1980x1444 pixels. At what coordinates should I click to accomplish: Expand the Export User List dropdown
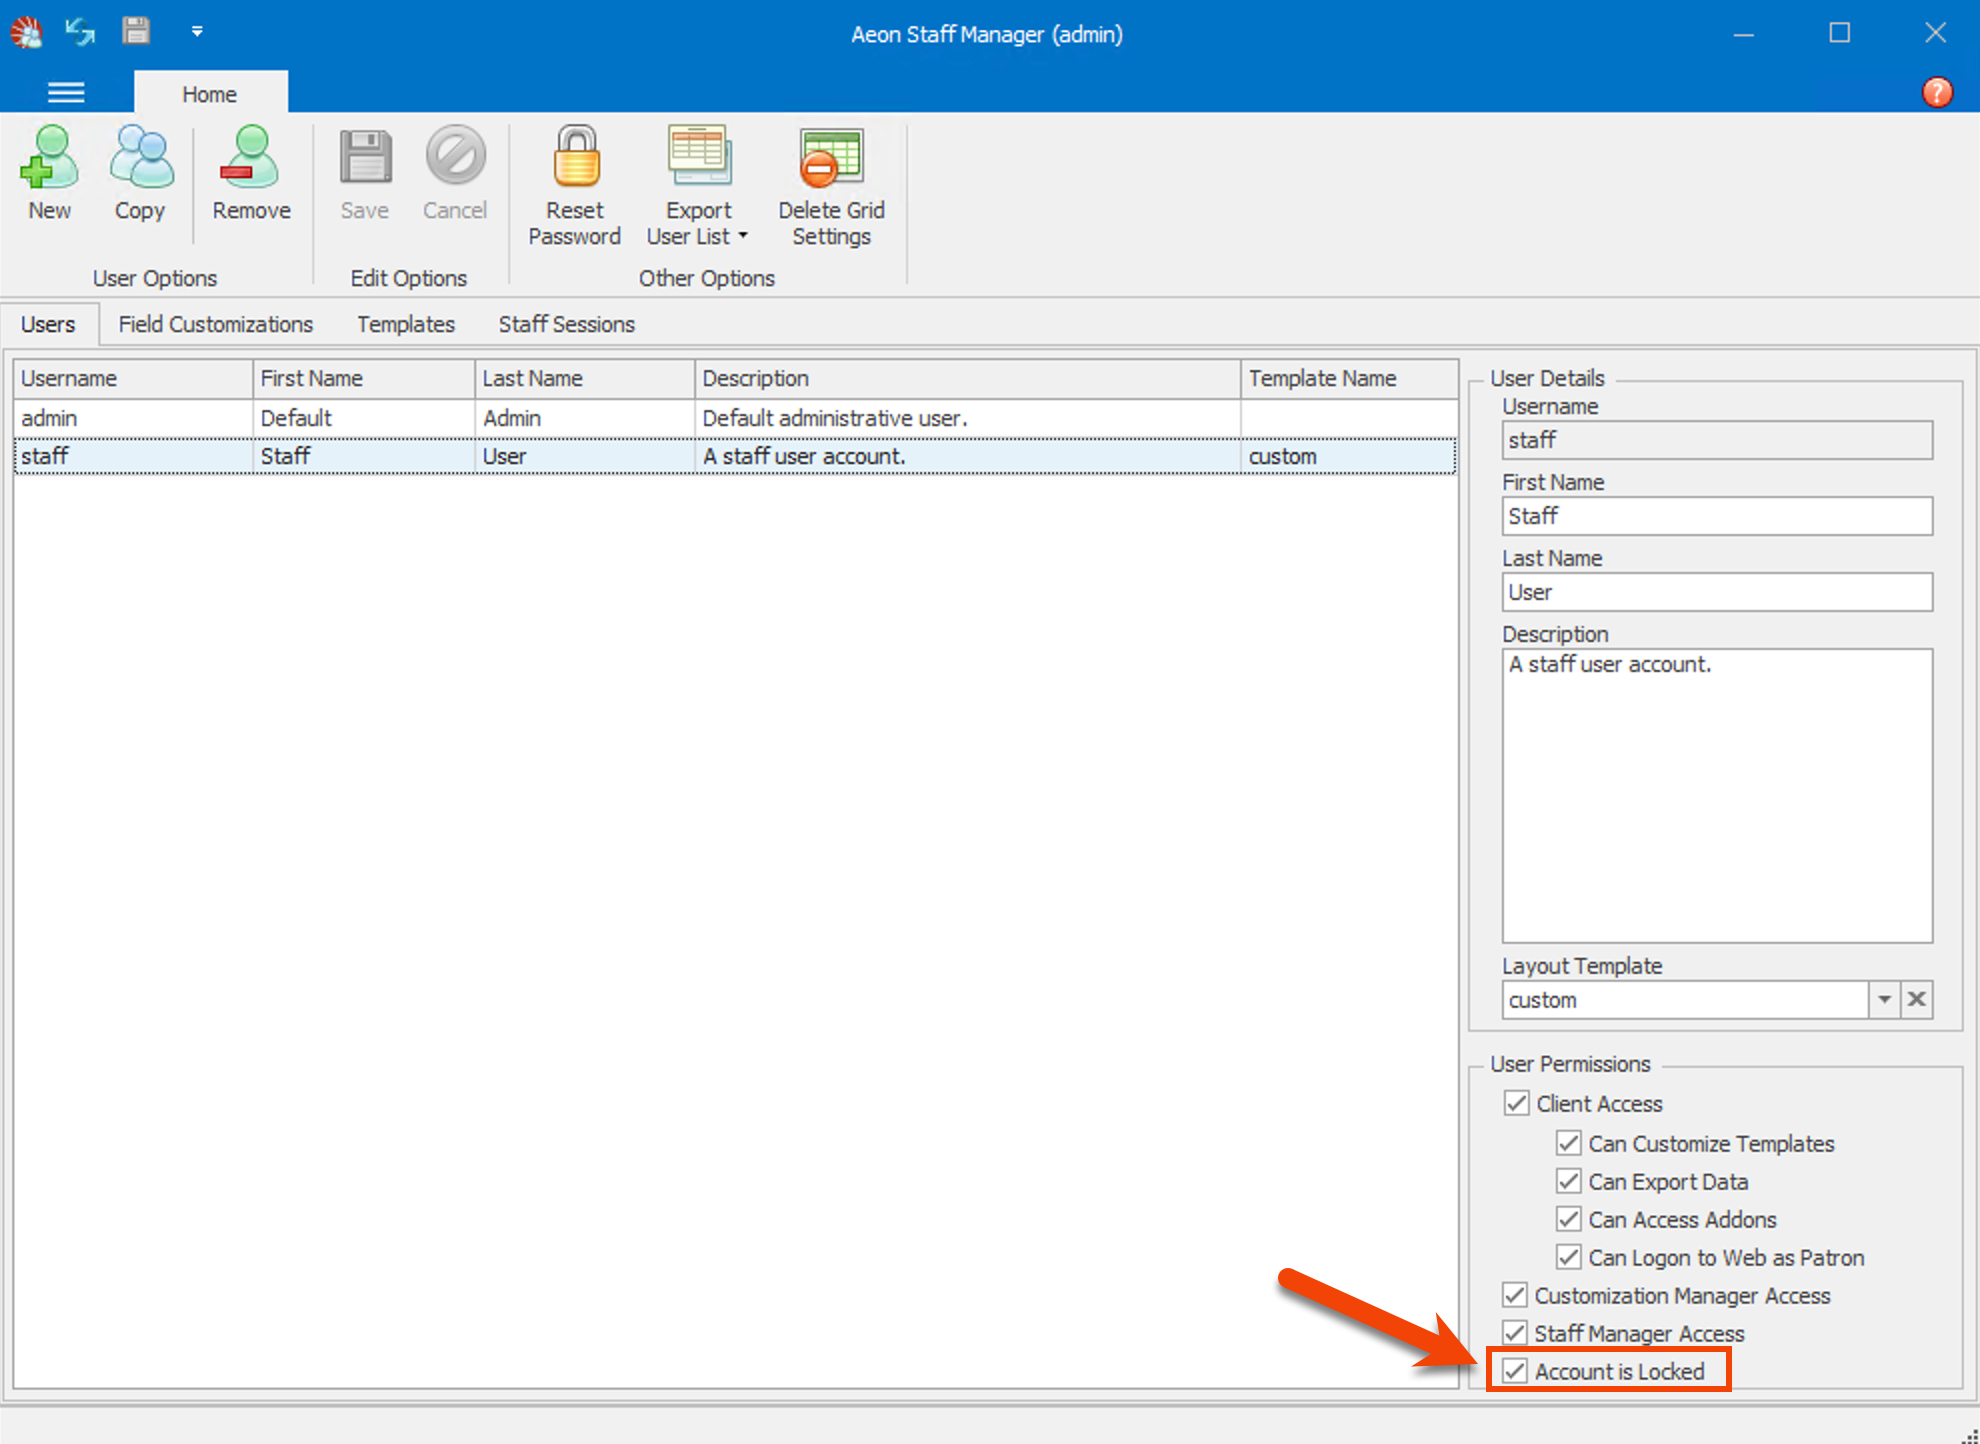pyautogui.click(x=743, y=237)
